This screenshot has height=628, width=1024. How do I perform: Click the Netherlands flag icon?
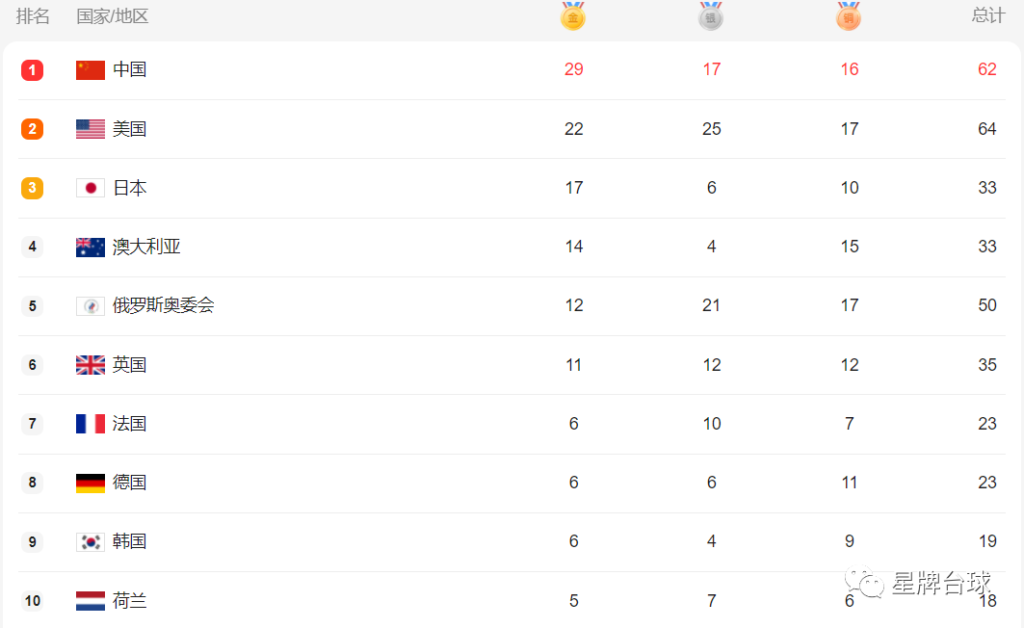pyautogui.click(x=90, y=601)
